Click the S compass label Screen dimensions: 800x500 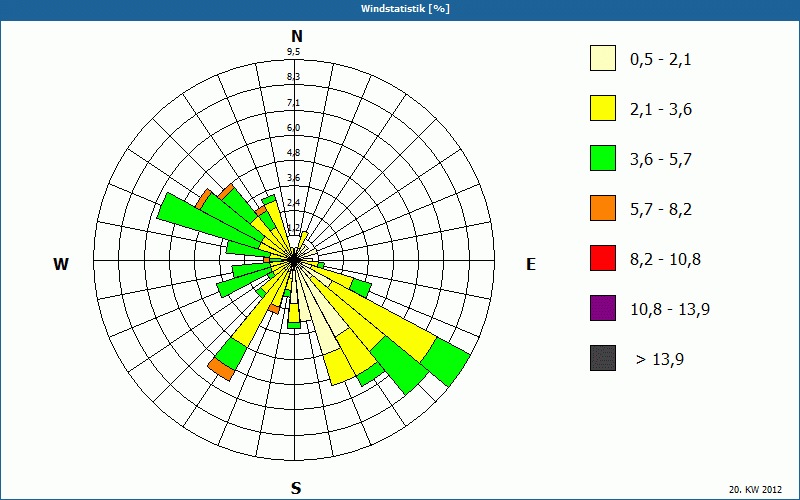click(296, 488)
